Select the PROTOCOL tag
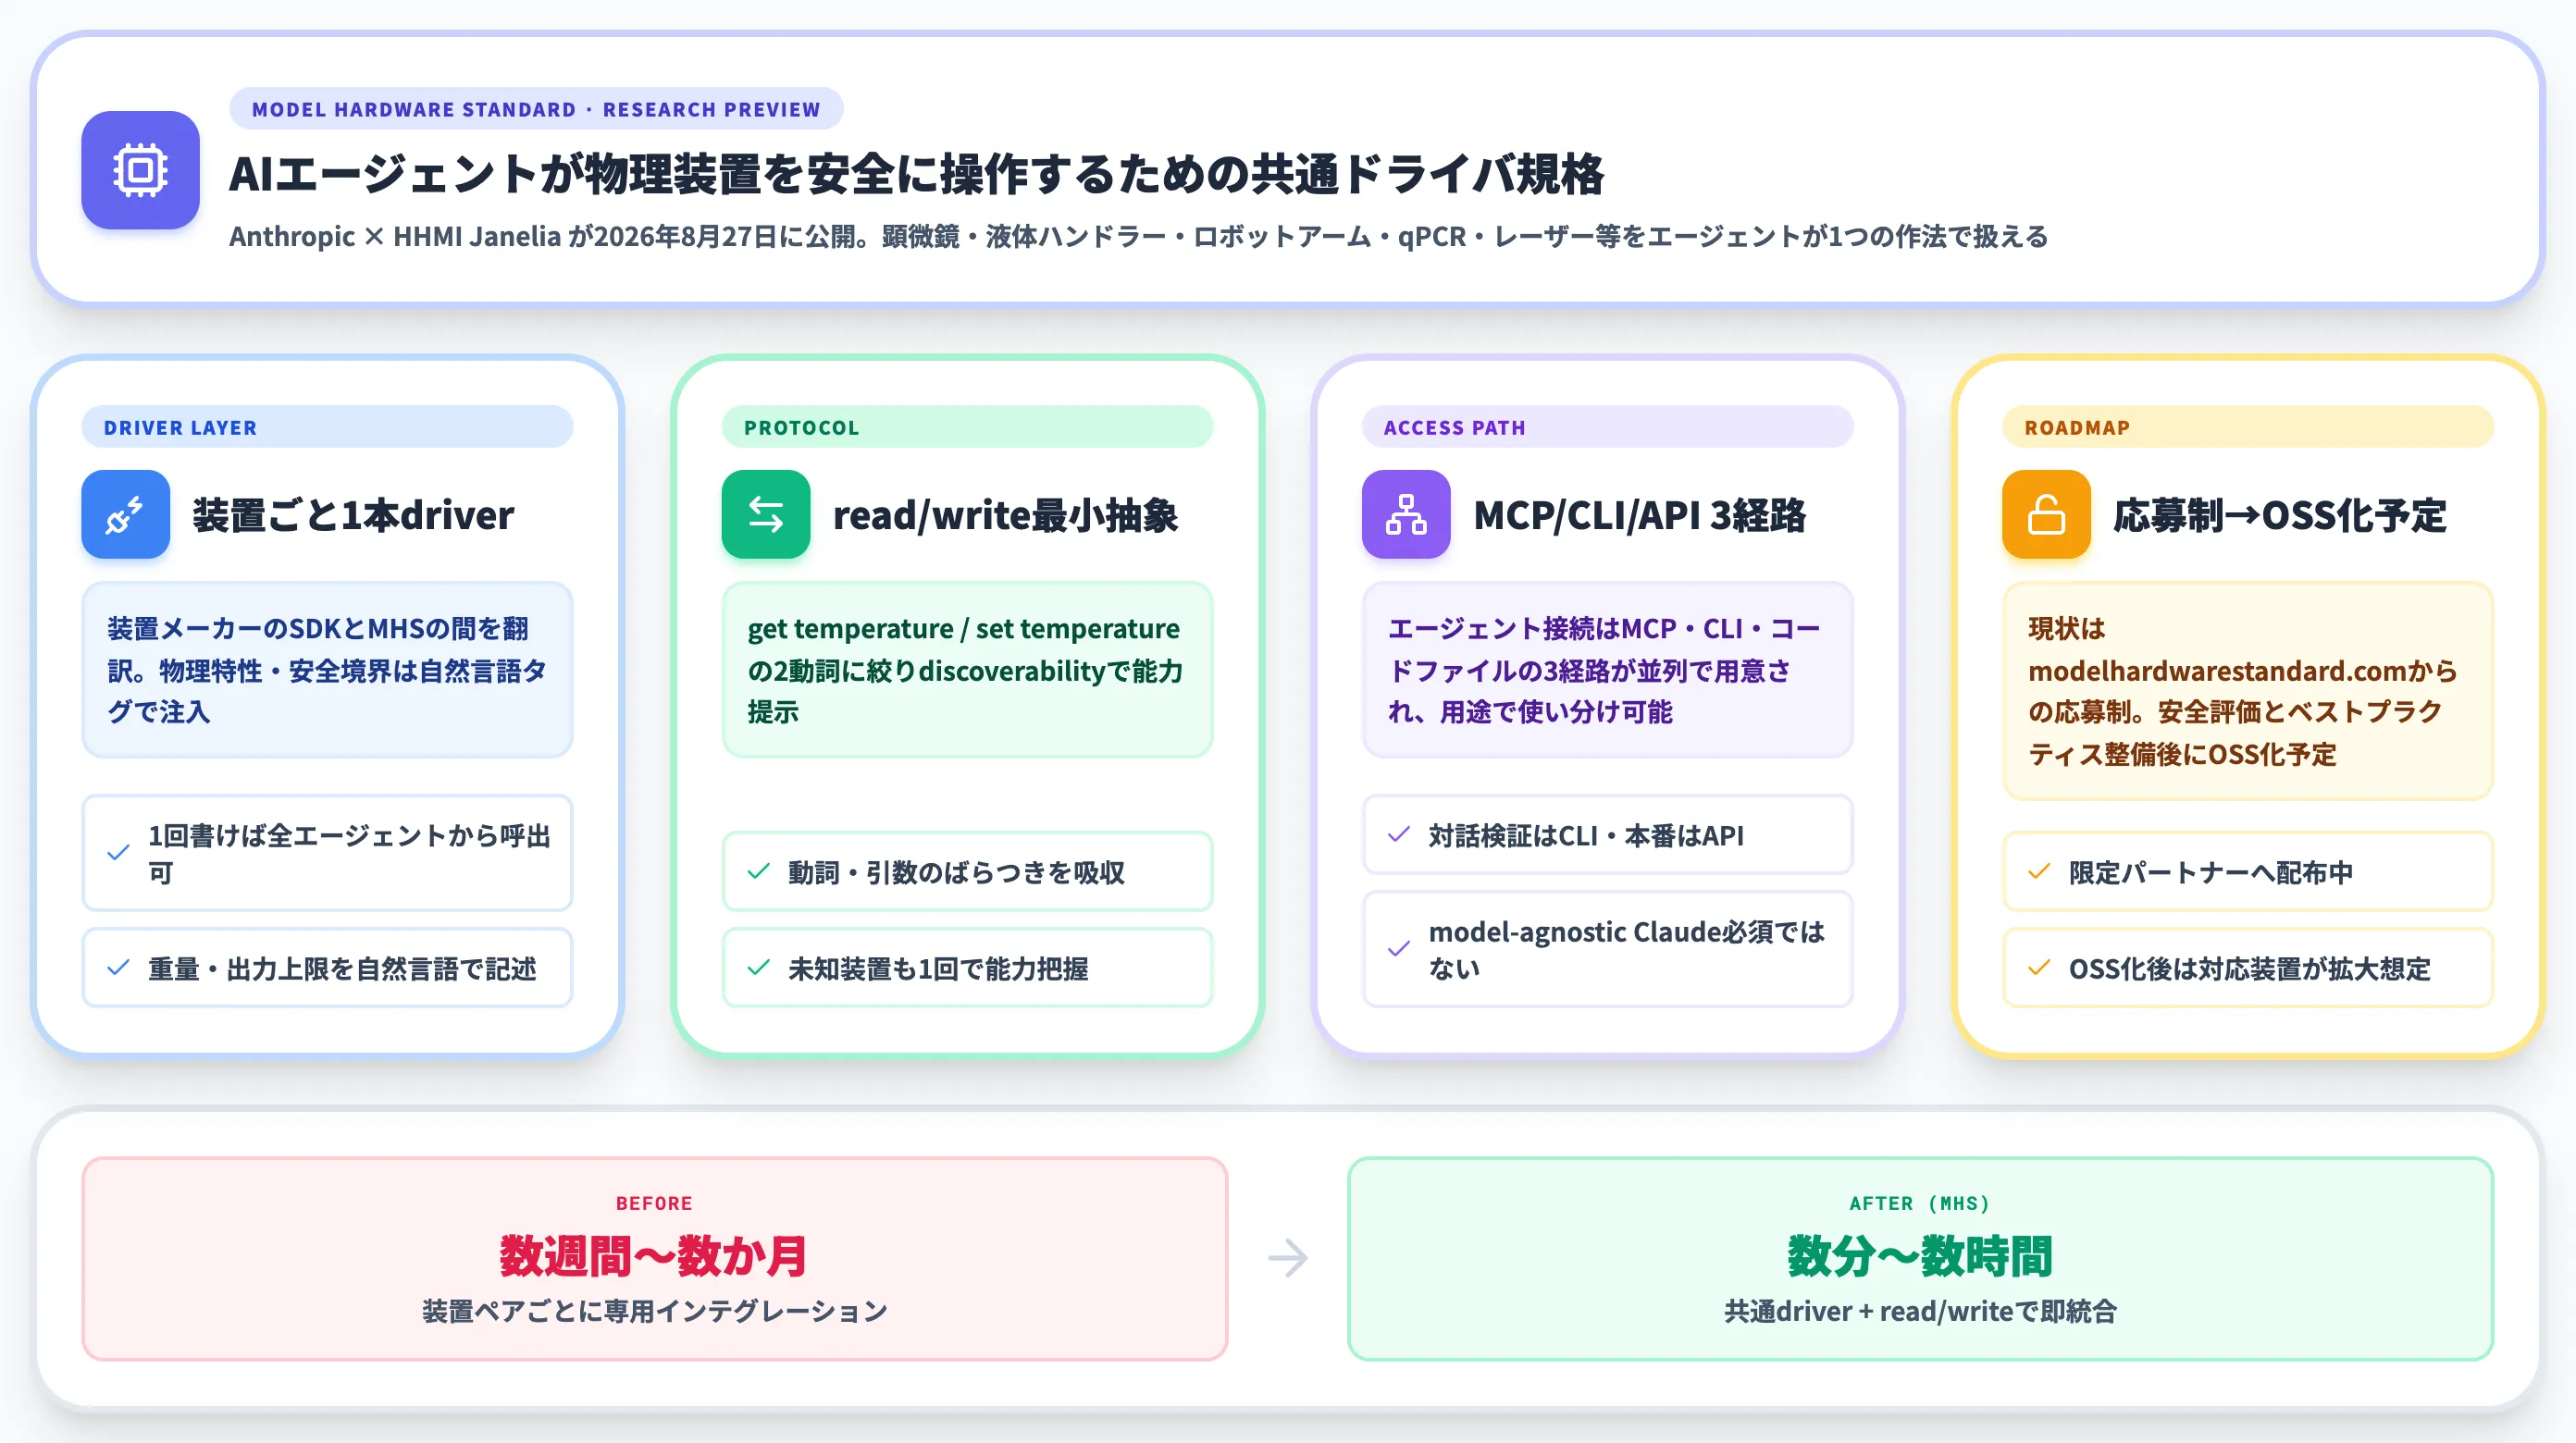The image size is (2576, 1443). click(967, 427)
